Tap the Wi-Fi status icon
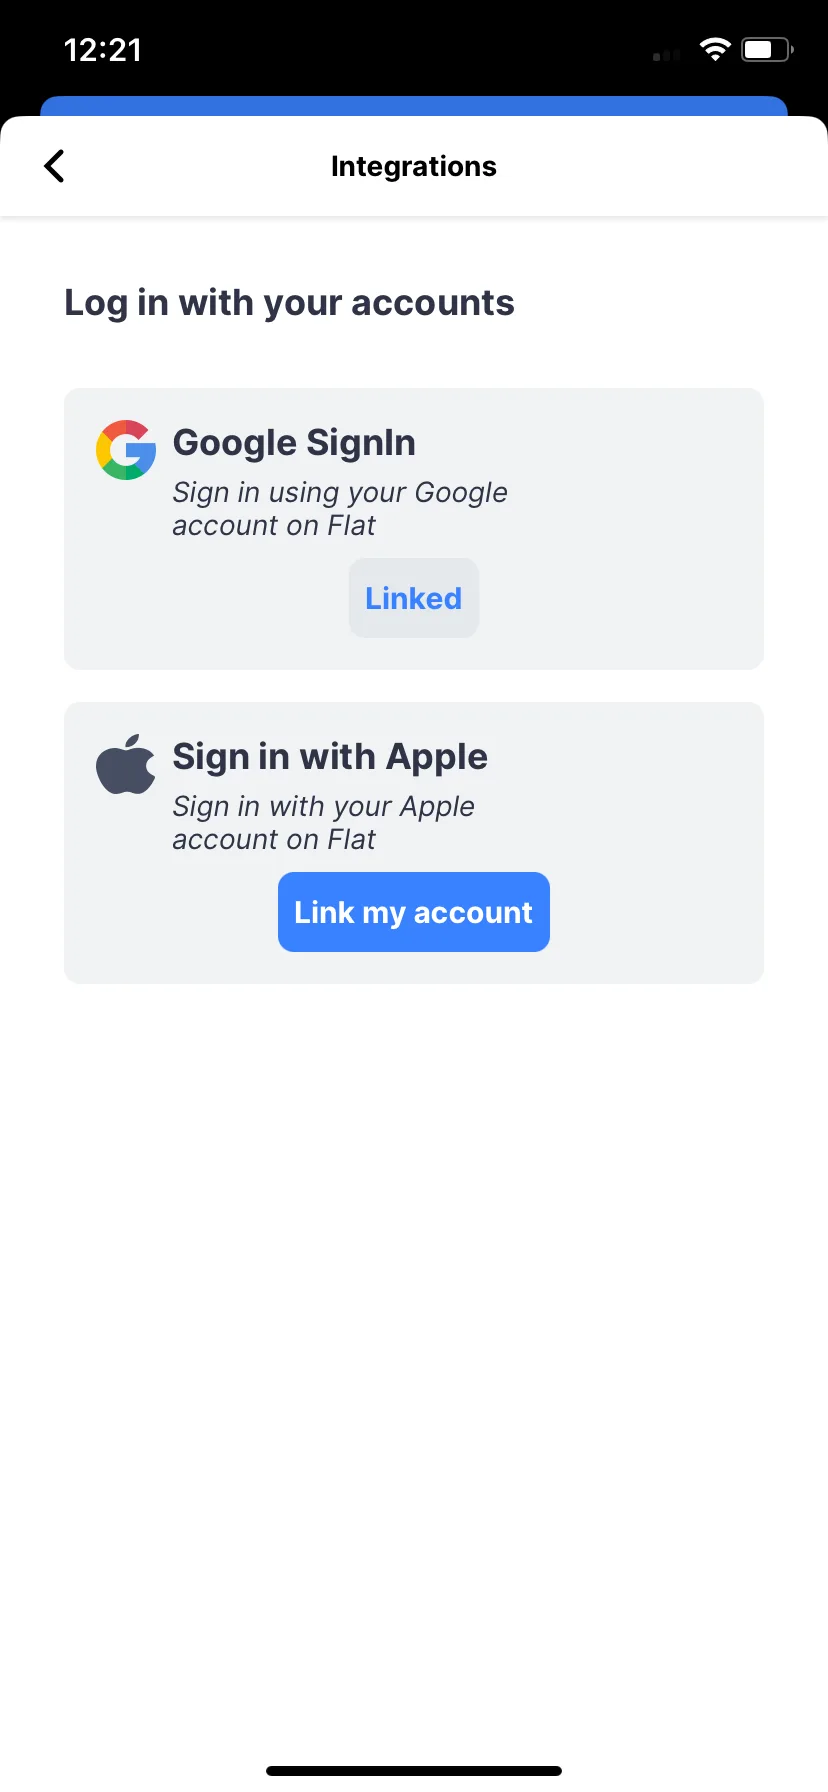This screenshot has height=1792, width=828. tap(715, 50)
